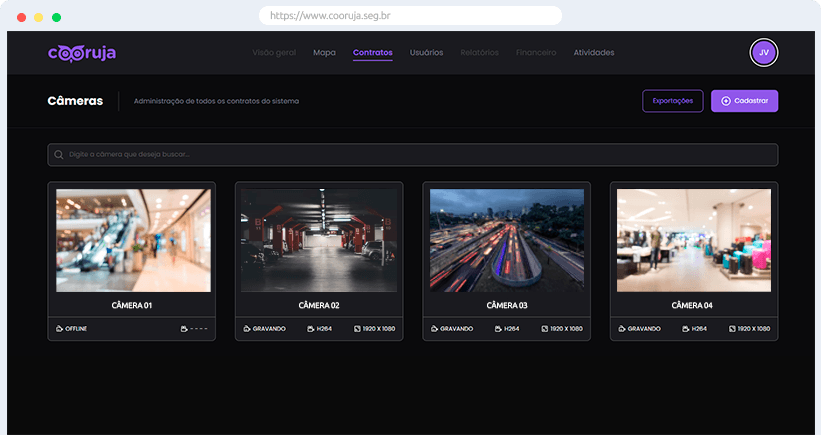The image size is (821, 435).
Task: Open Câmera 03 highway night thumbnail
Action: point(507,240)
